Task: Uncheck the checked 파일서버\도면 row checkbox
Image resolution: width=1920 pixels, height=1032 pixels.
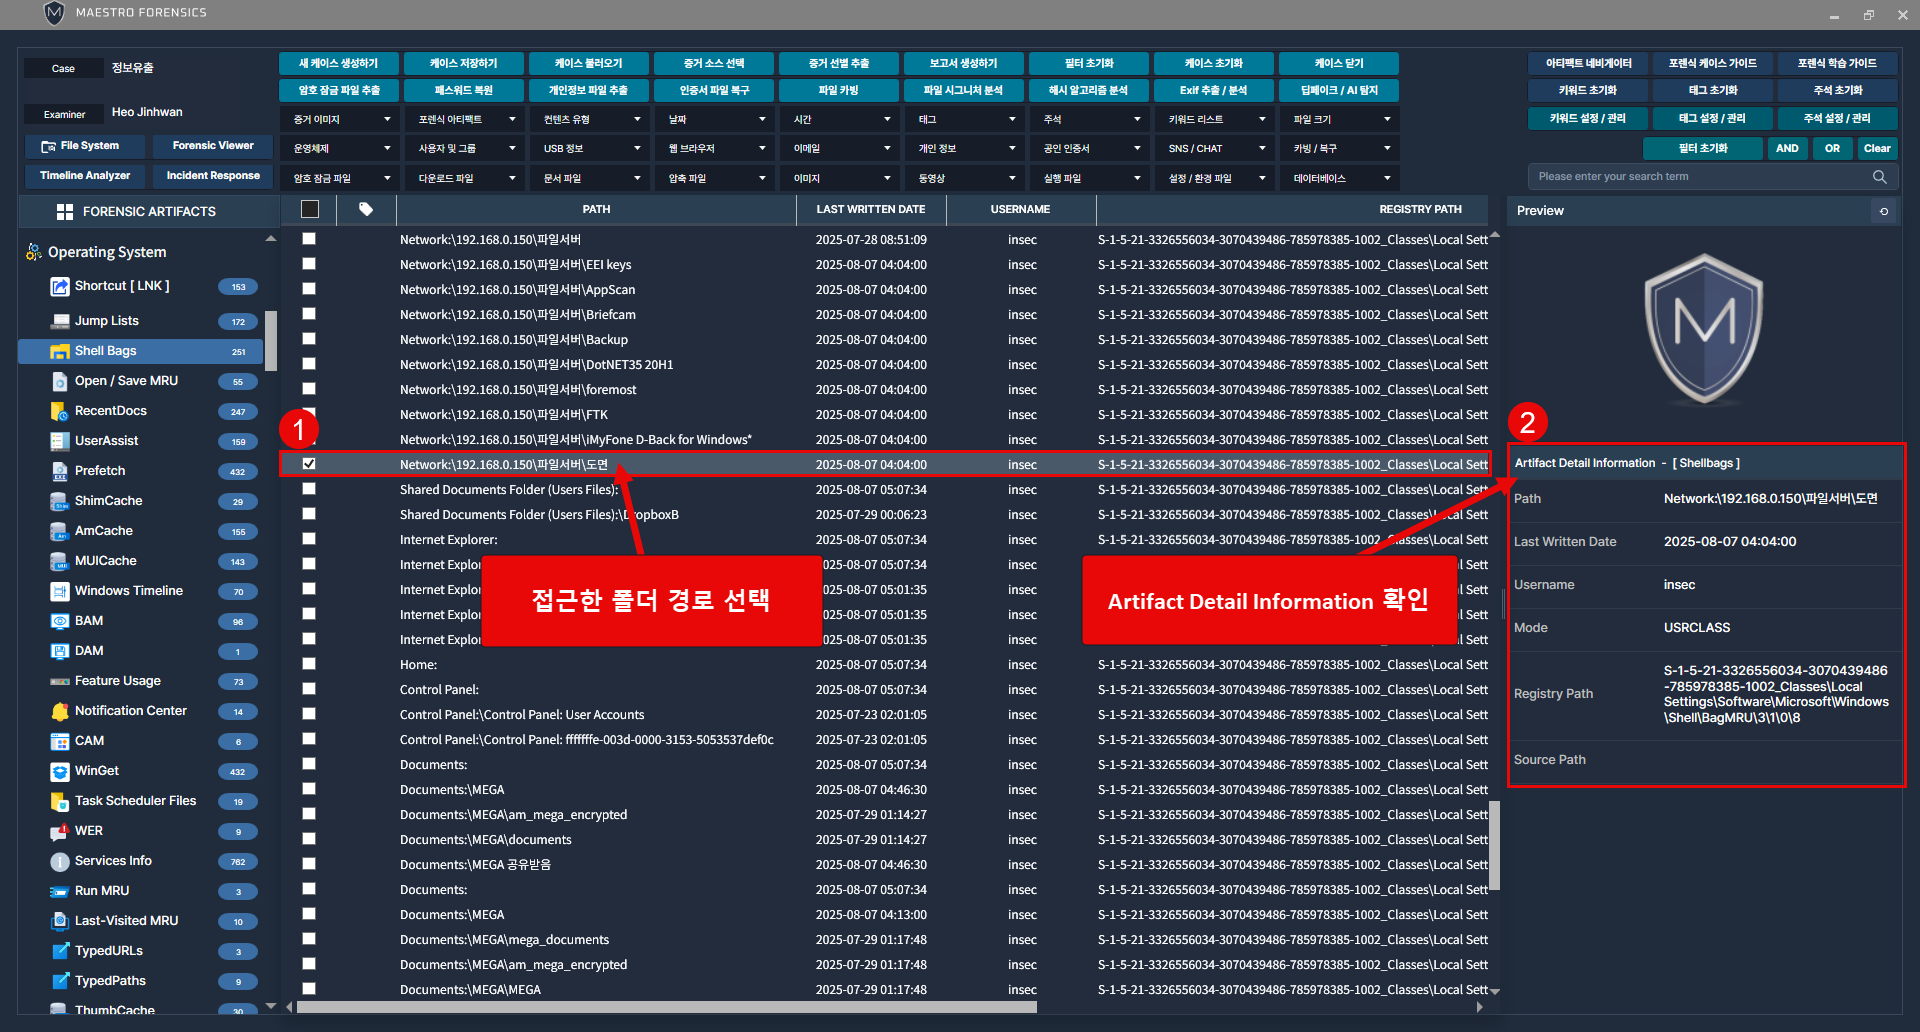Action: click(309, 464)
